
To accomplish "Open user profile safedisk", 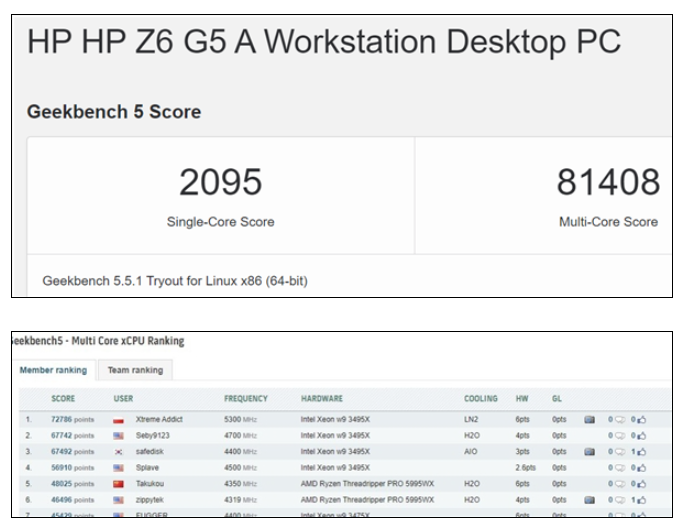I will [x=150, y=452].
